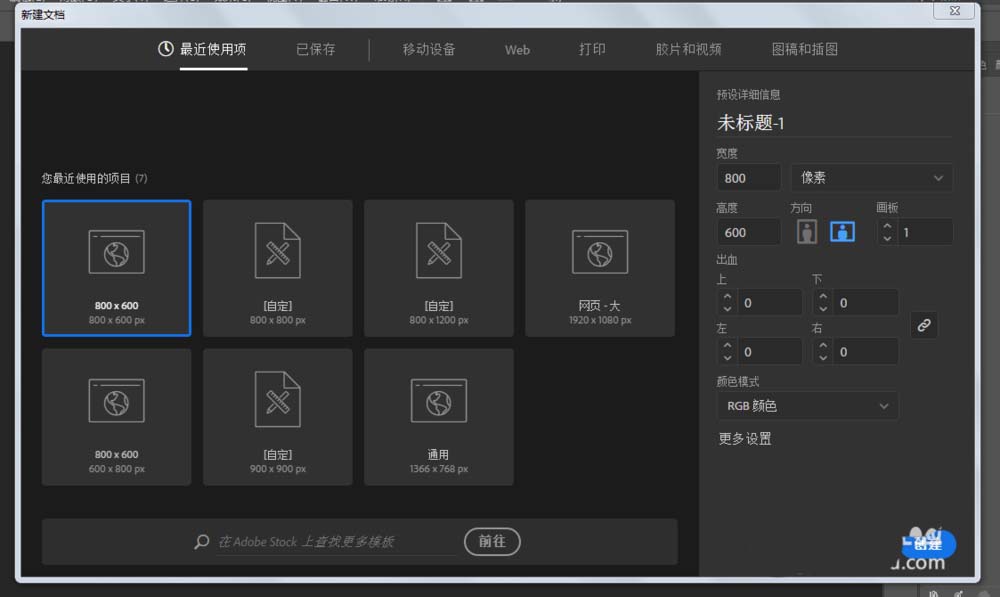1000x597 pixels.
Task: Close the 新建文档 dialog
Action: coord(955,11)
